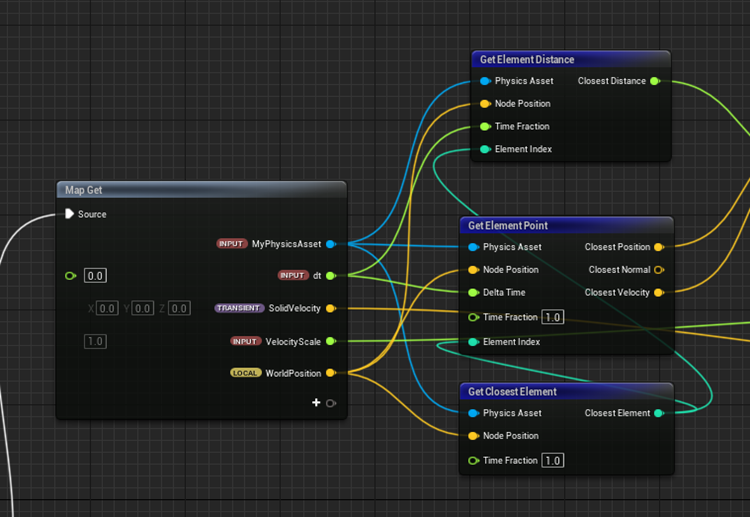This screenshot has height=517, width=750.
Task: Click the Source exec pin on Map Get
Action: [69, 214]
